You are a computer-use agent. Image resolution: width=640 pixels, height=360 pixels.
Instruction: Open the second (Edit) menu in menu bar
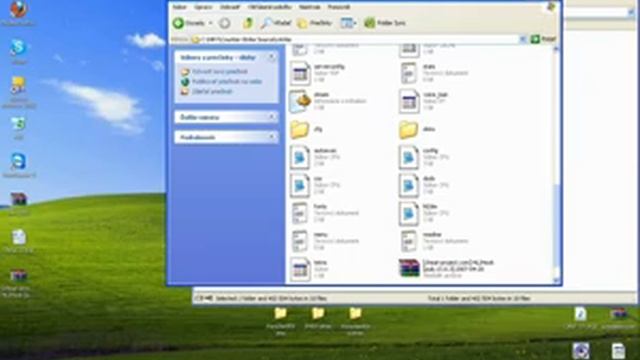point(203,7)
